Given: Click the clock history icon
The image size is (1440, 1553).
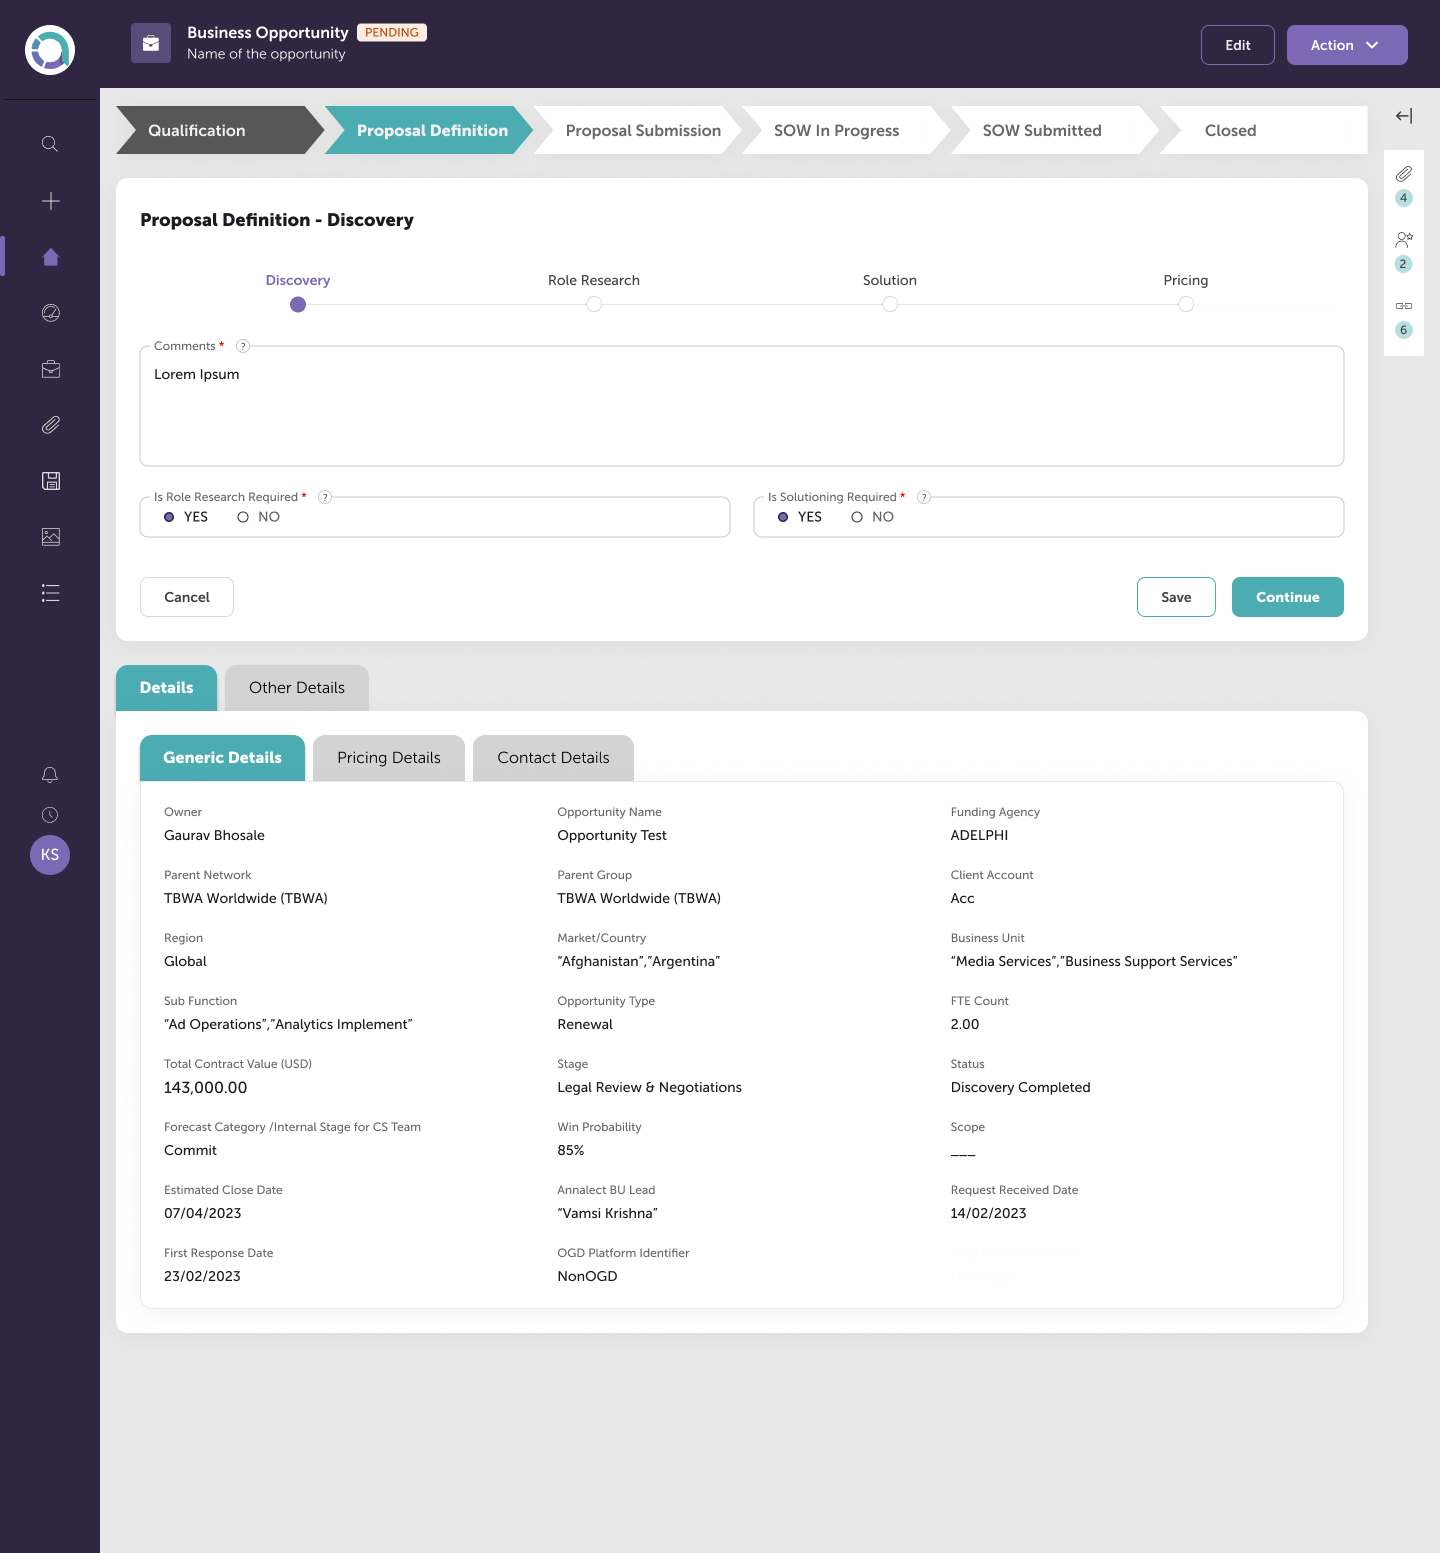Looking at the screenshot, I should (x=50, y=815).
